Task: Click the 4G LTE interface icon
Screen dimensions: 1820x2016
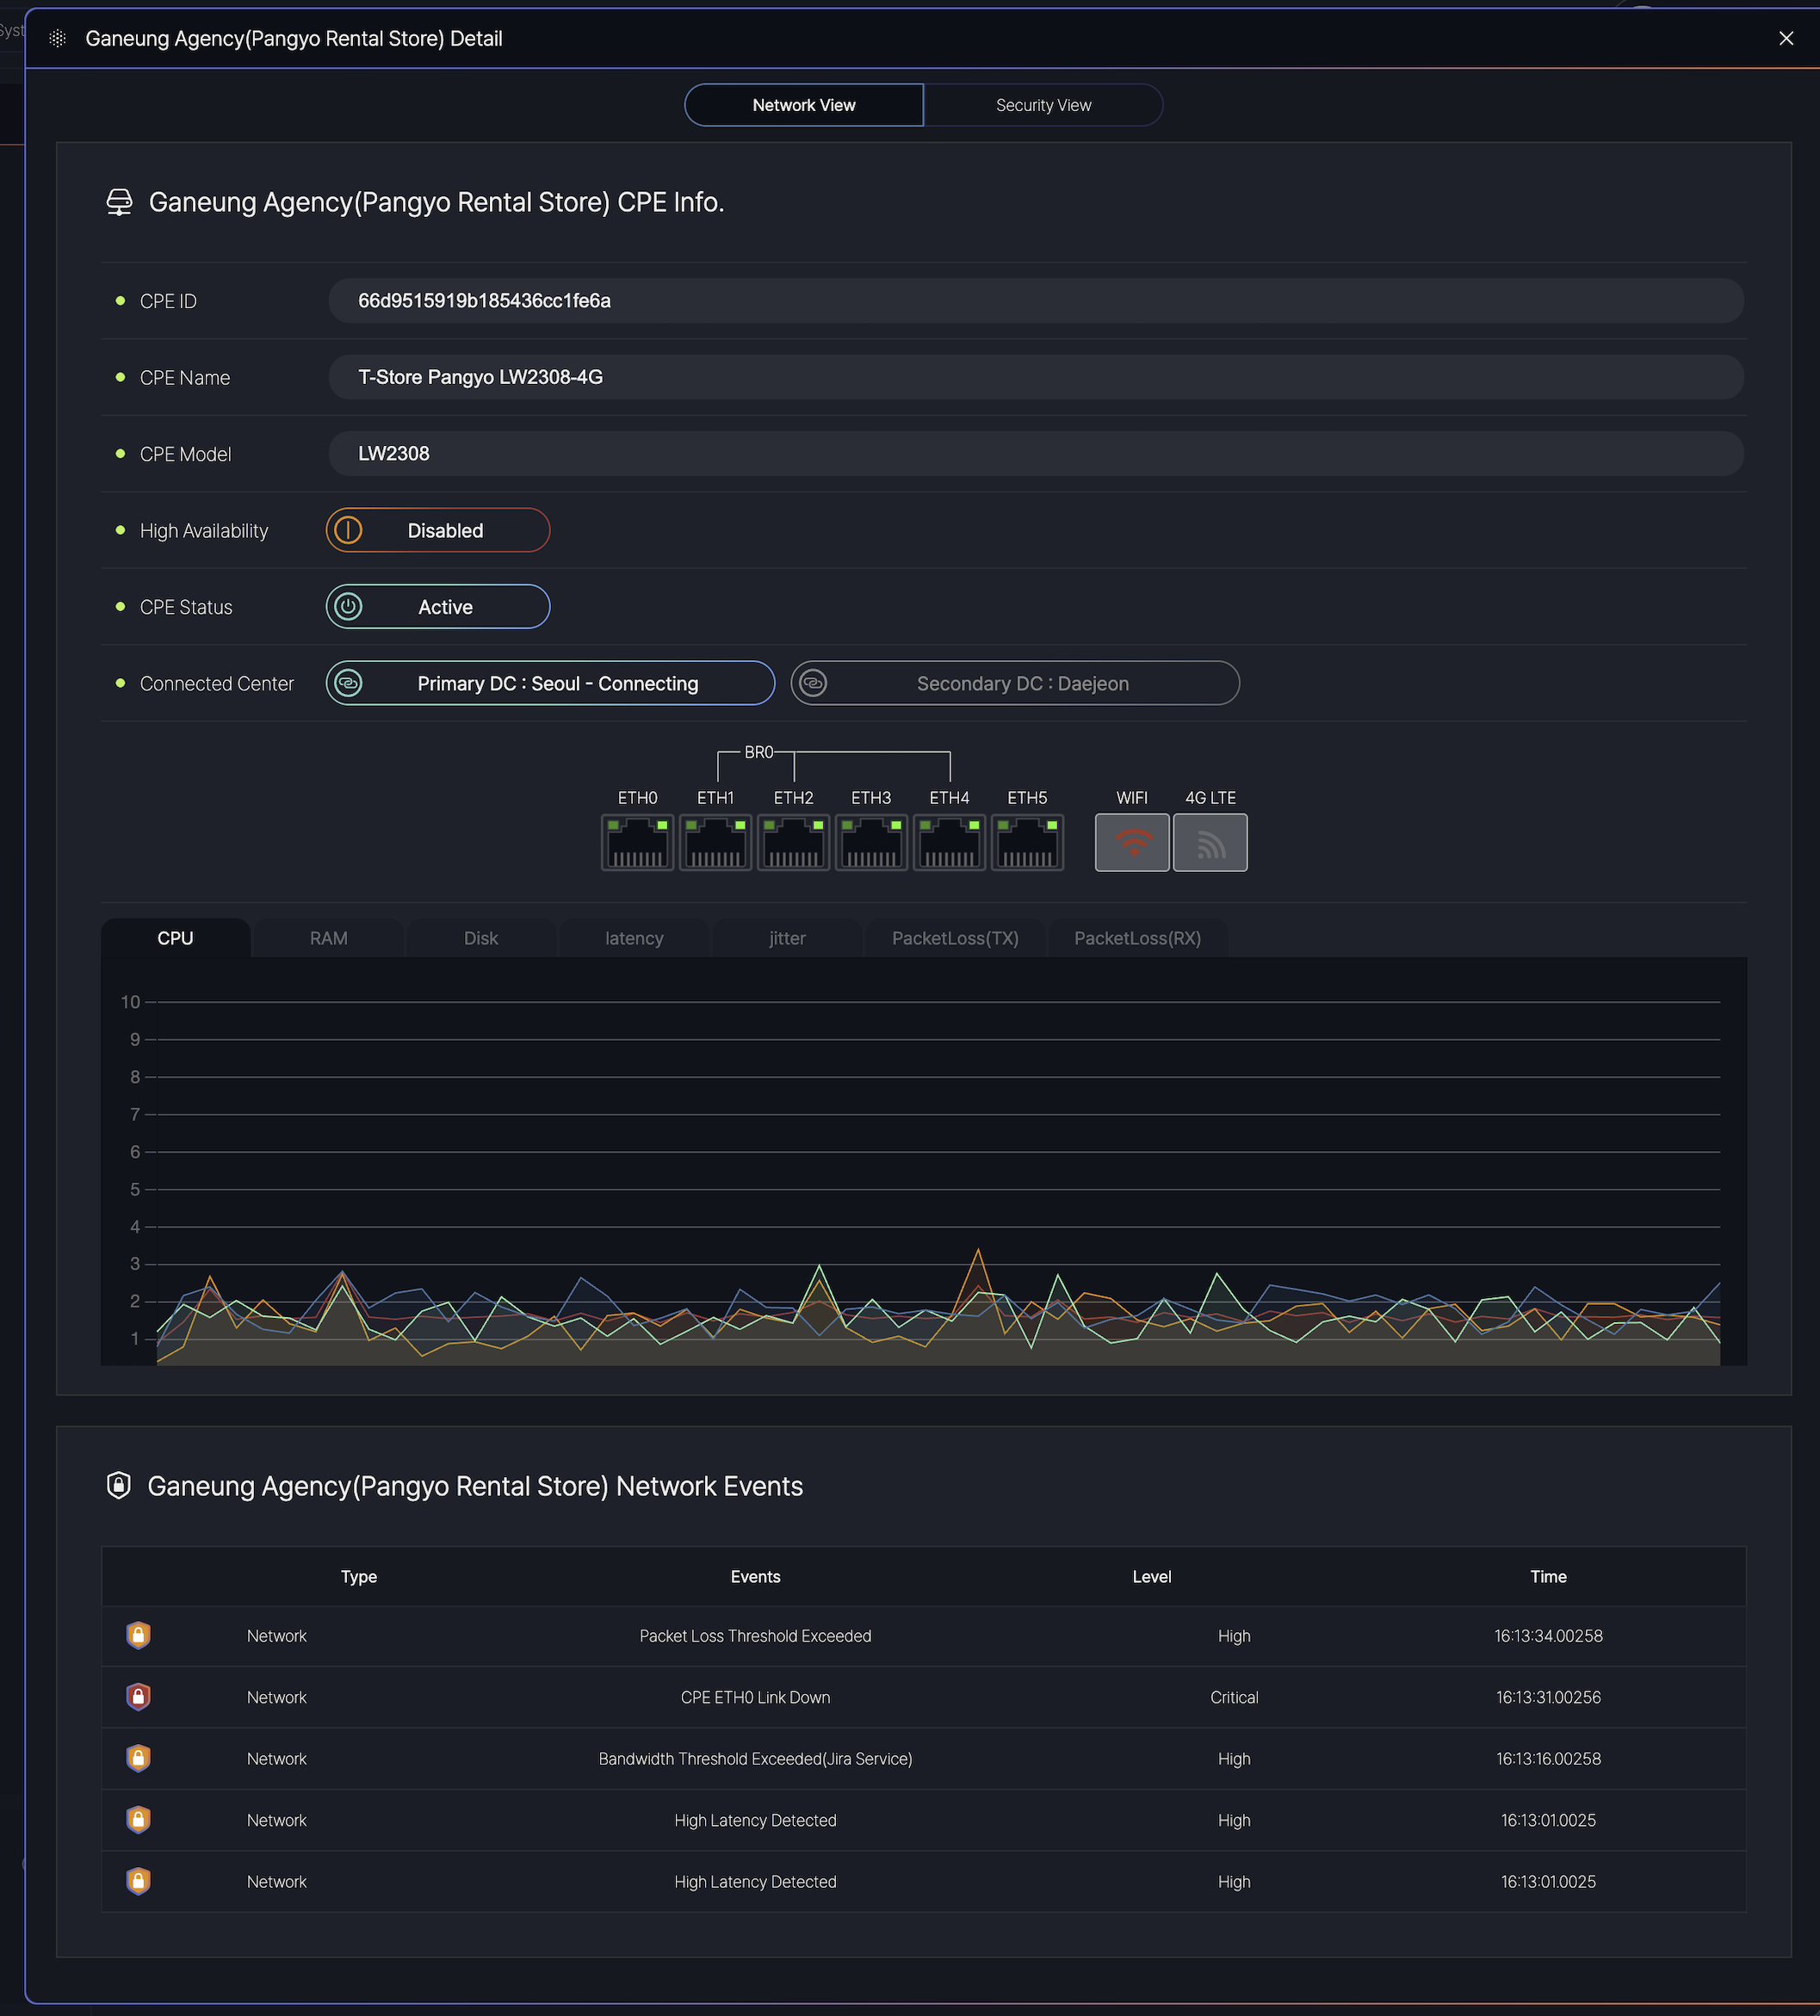Action: [1209, 842]
